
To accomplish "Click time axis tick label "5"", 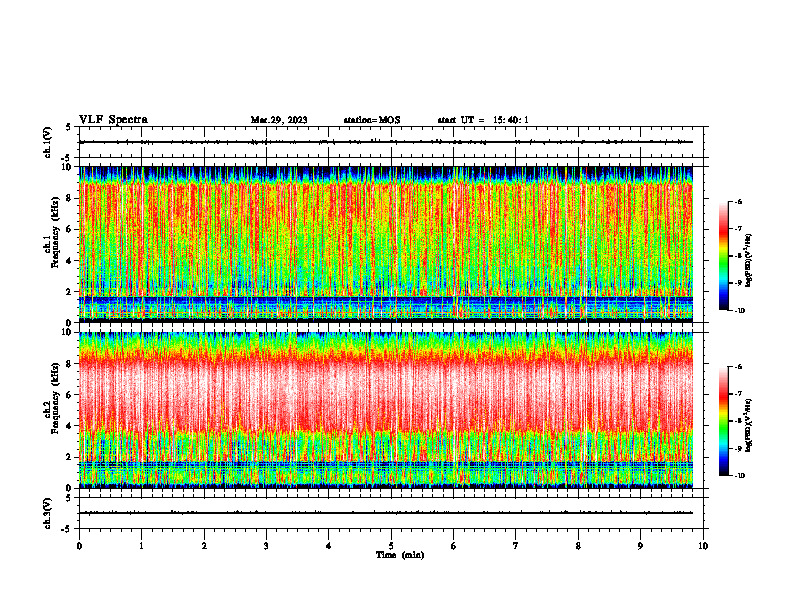I will coord(391,546).
